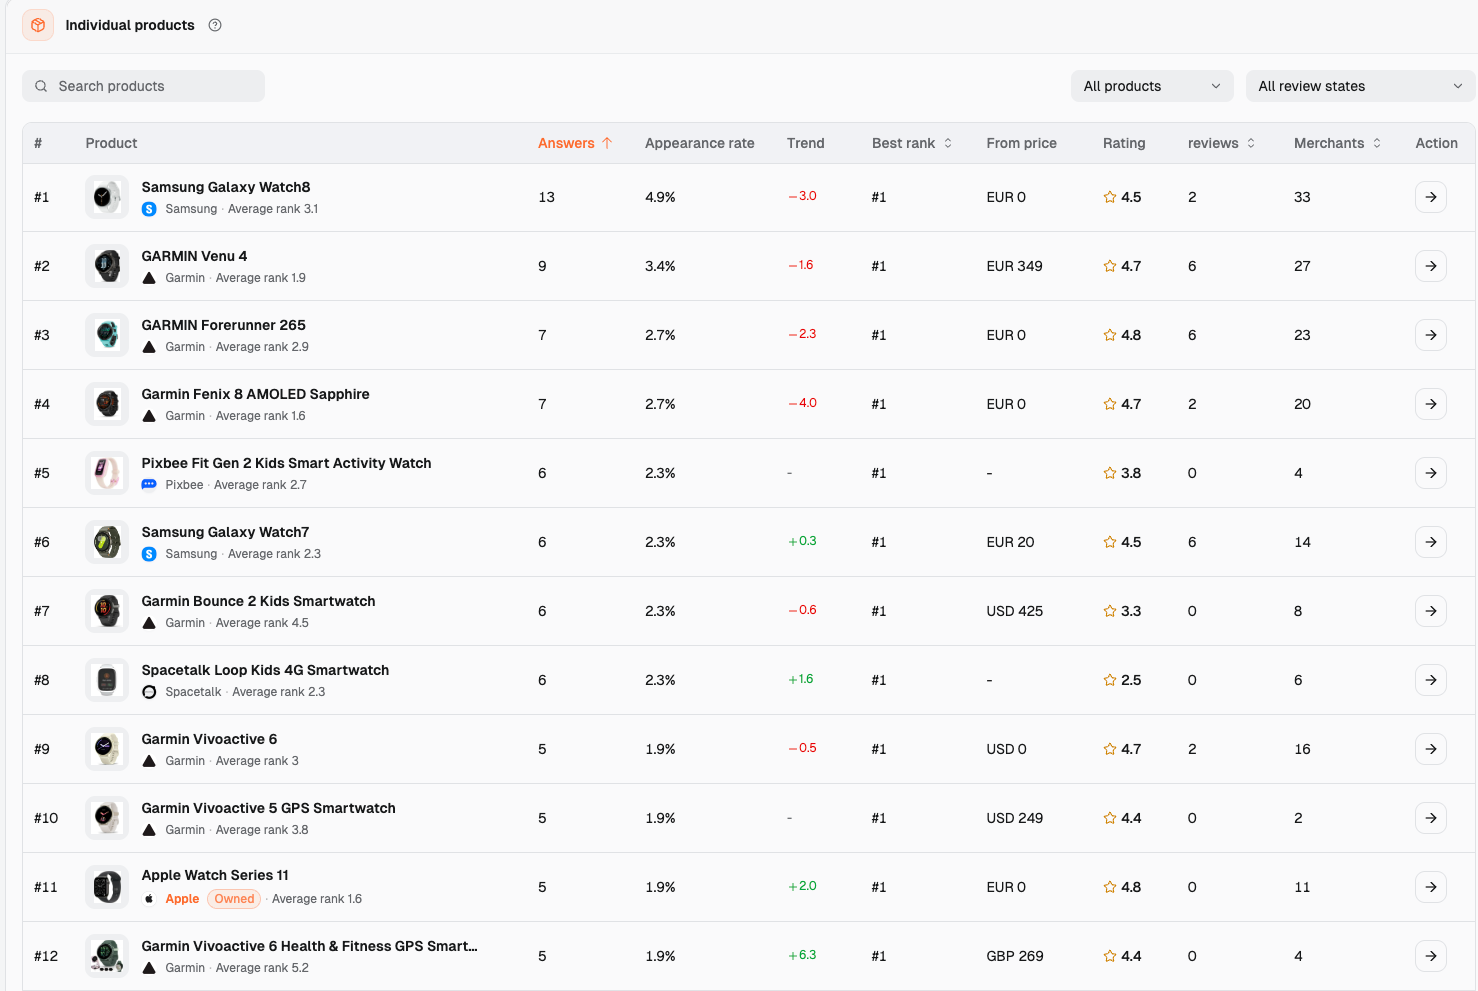Click the From price column header
The width and height of the screenshot is (1478, 991).
[x=1021, y=143]
